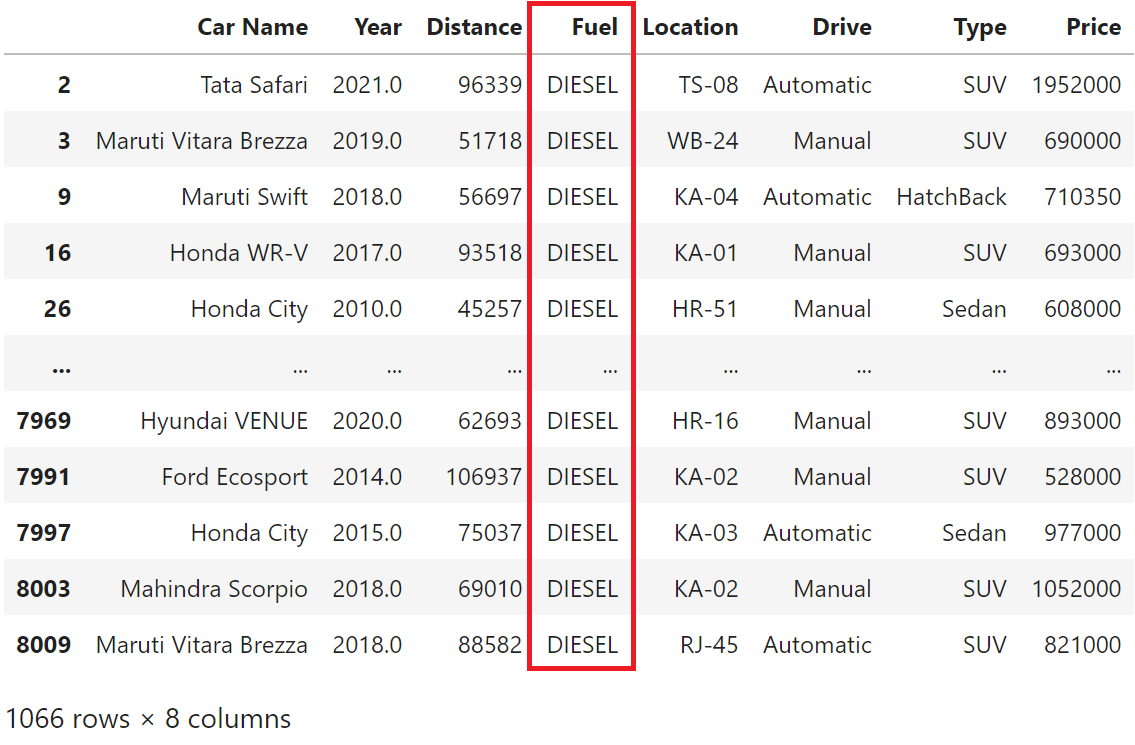Click price 1052000
Screen dimensions: 1135x745
pos(1076,589)
